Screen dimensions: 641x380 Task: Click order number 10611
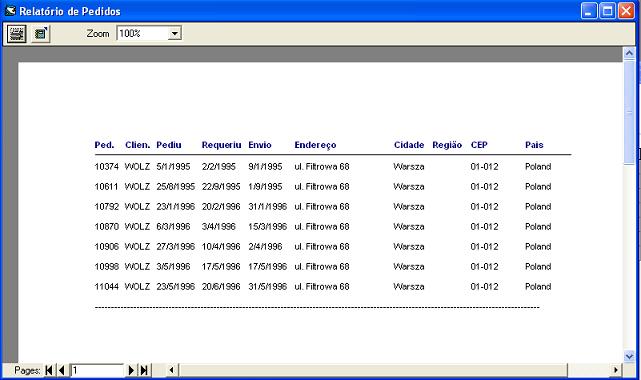(x=106, y=187)
